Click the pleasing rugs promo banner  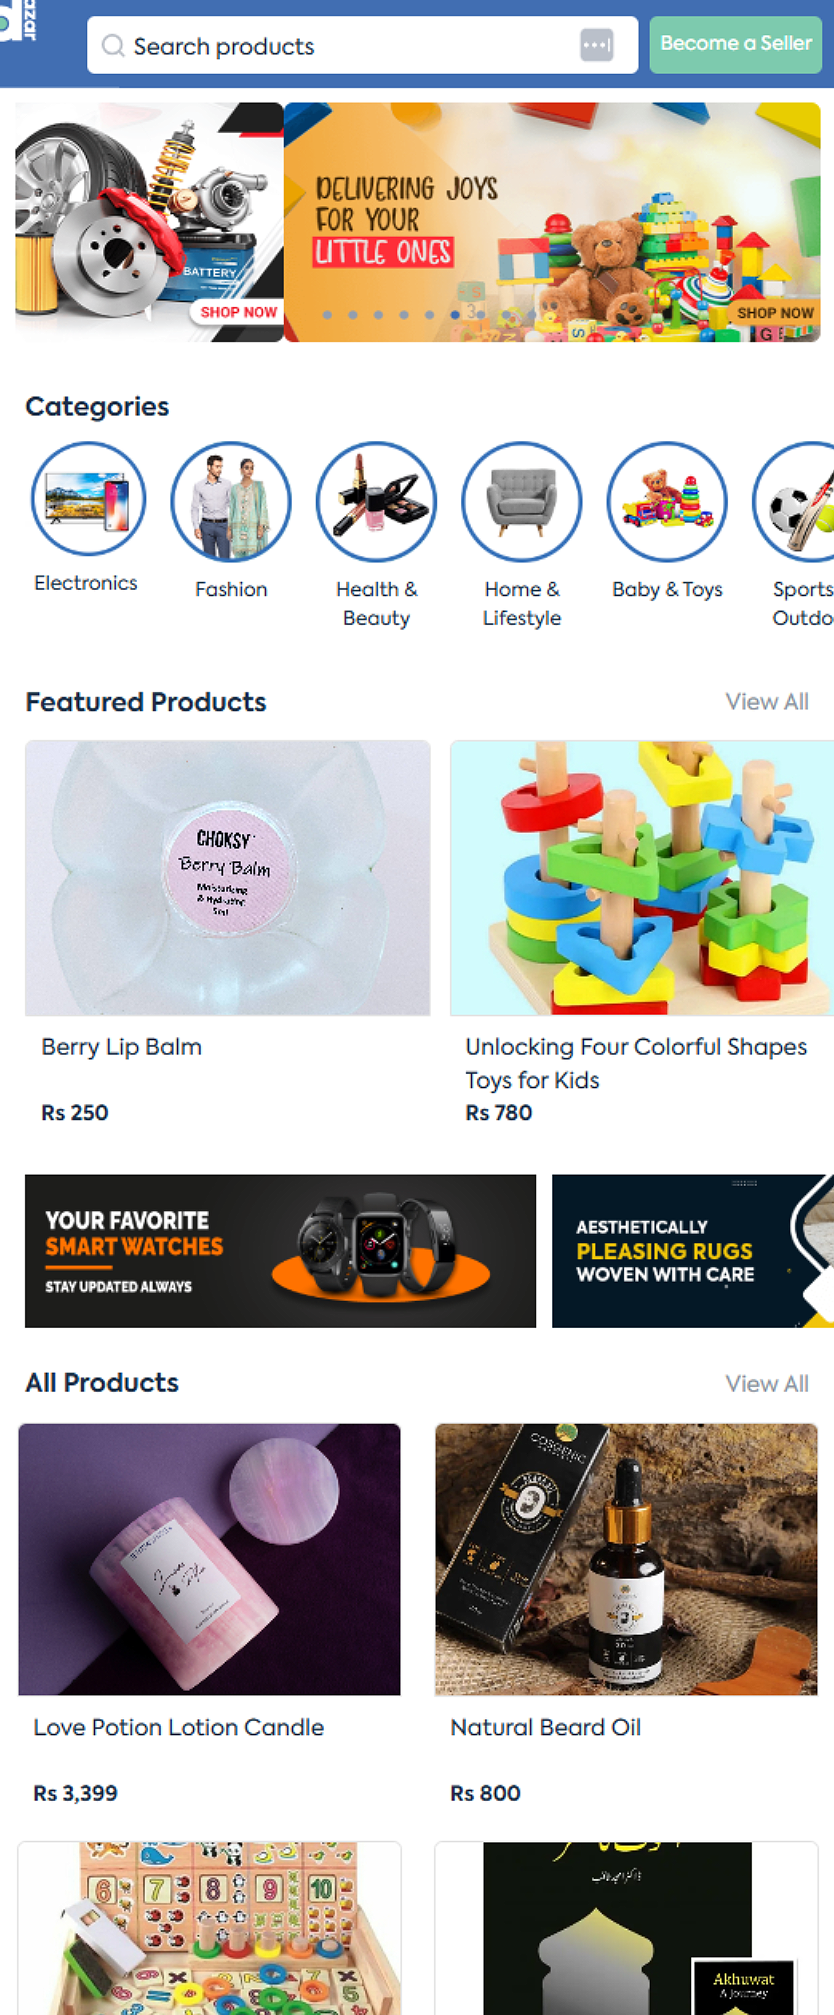(692, 1251)
